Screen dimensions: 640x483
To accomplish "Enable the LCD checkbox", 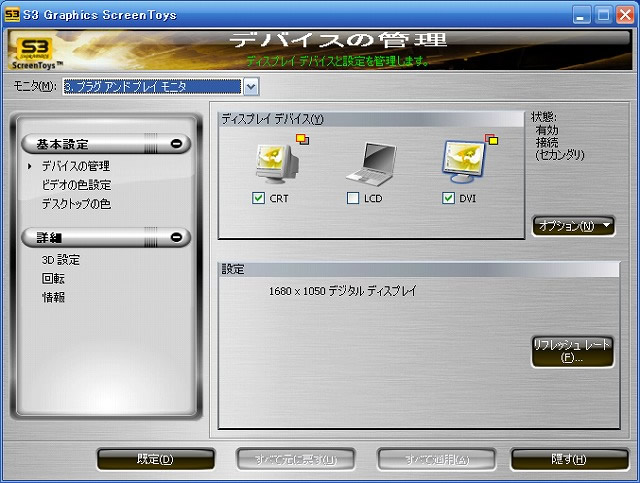I will (x=353, y=198).
